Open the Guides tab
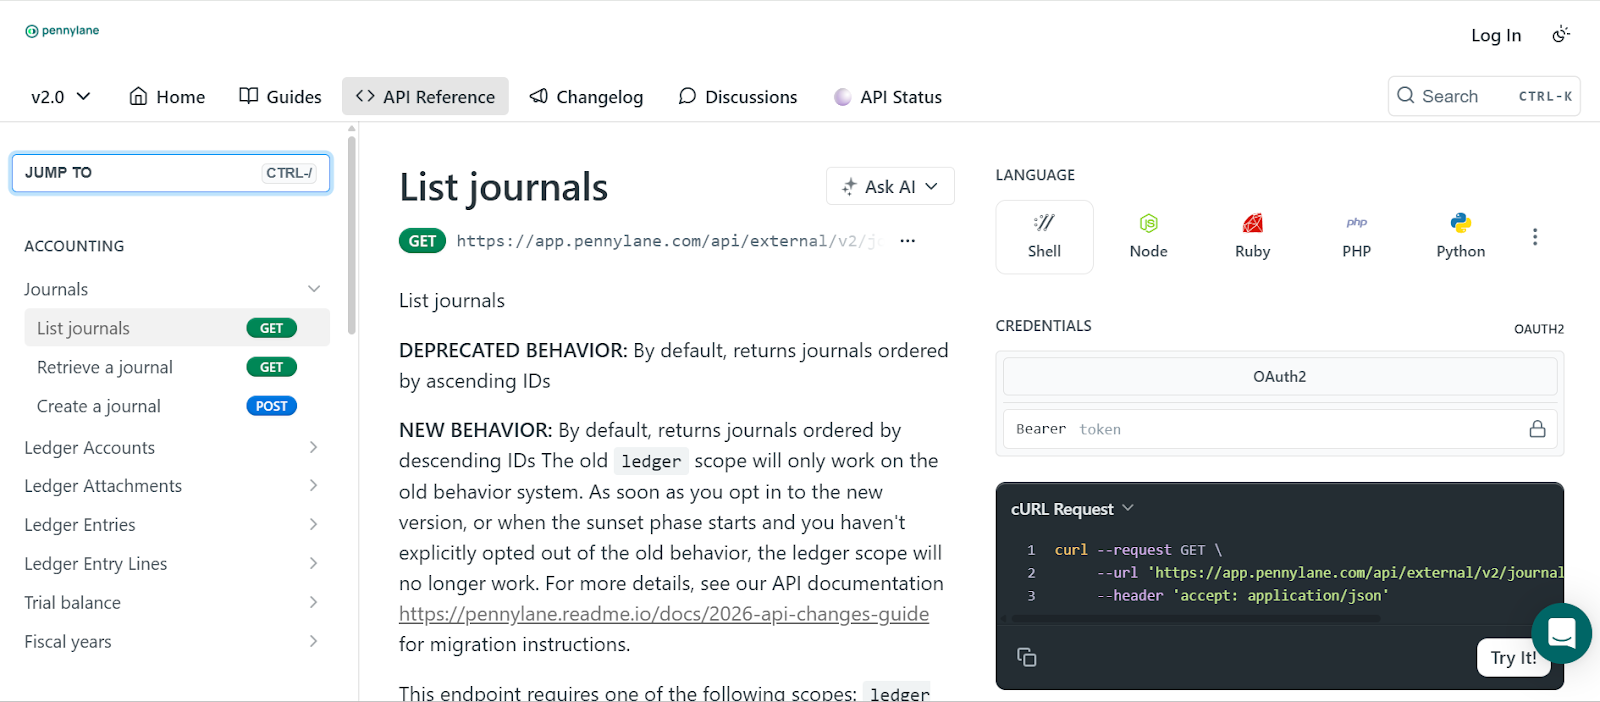Image resolution: width=1600 pixels, height=702 pixels. 280,97
